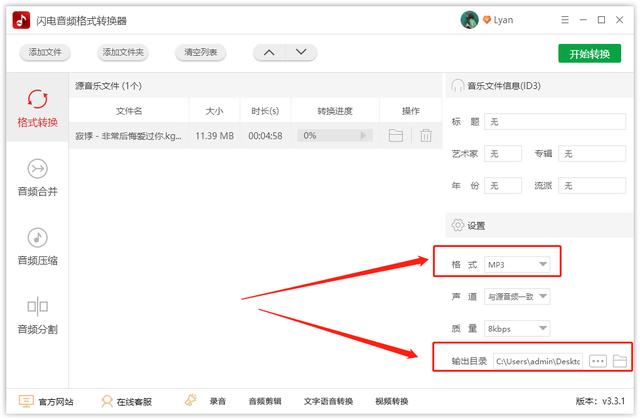Screen dimensions: 640x420
Task: Click the 时长(s) column header
Action: 265,111
